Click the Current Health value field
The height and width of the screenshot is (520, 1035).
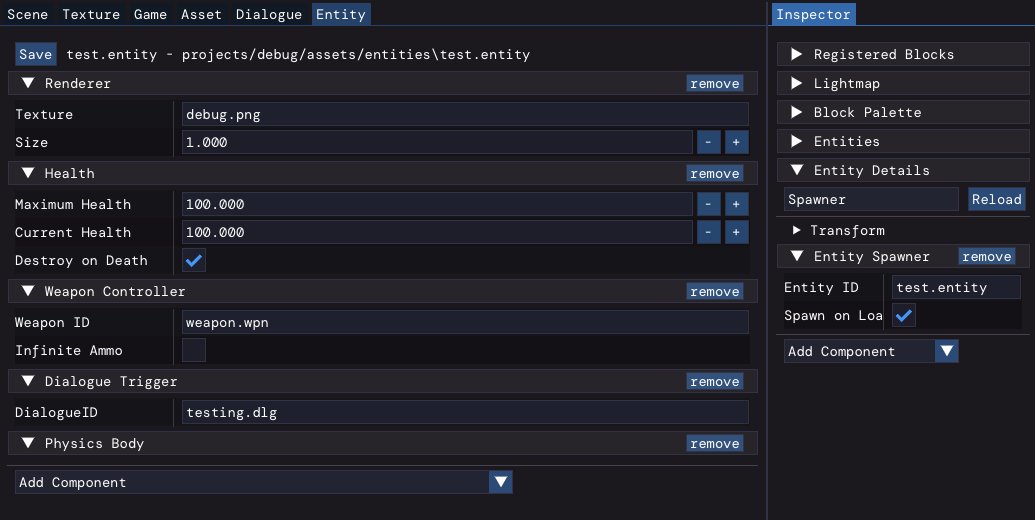[x=437, y=232]
